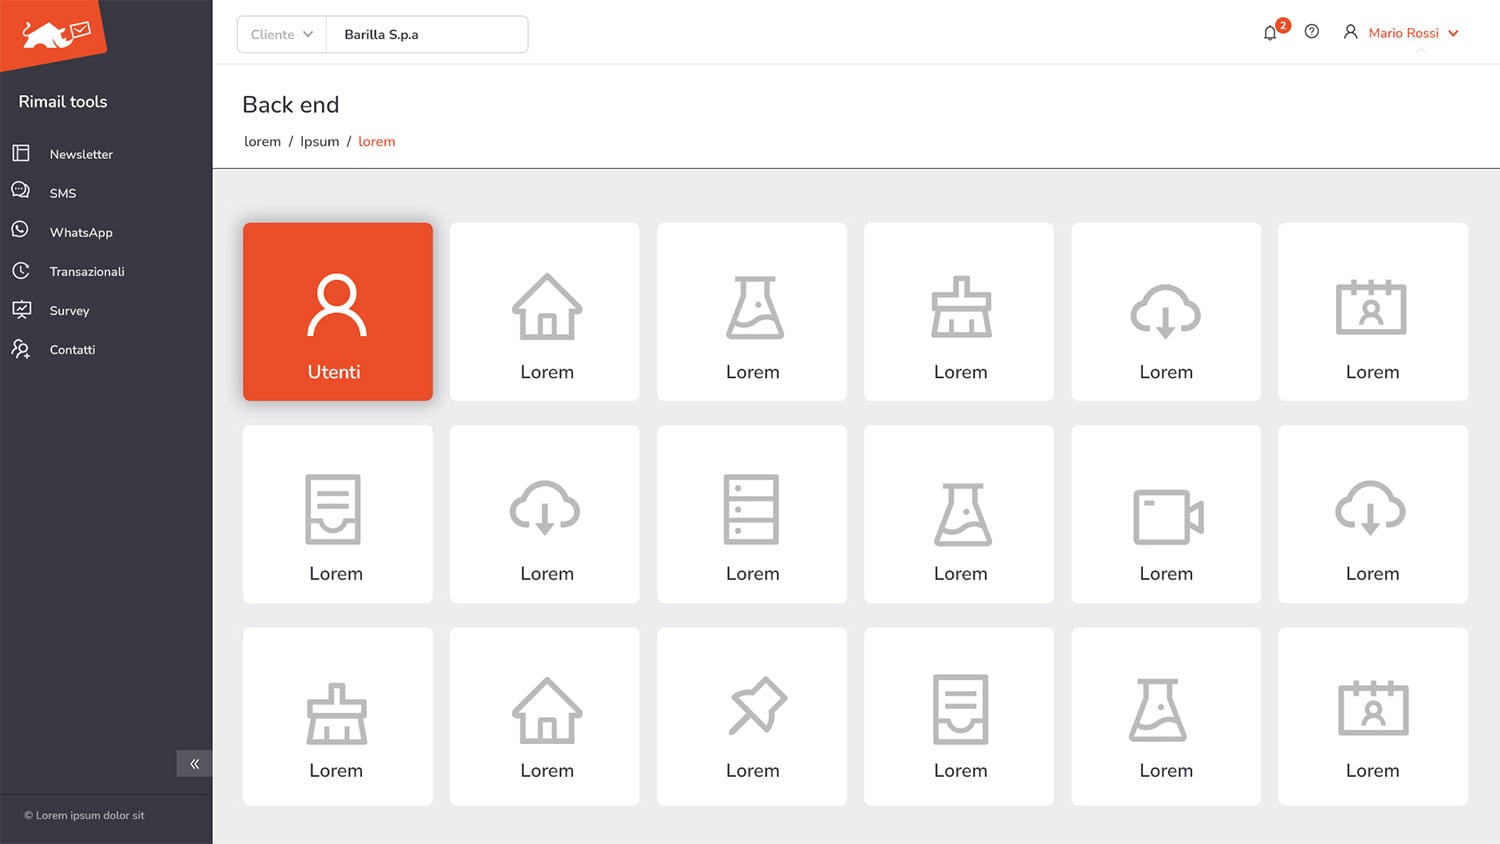The width and height of the screenshot is (1500, 844).
Task: Click the top-row cloud download tile
Action: [1166, 312]
